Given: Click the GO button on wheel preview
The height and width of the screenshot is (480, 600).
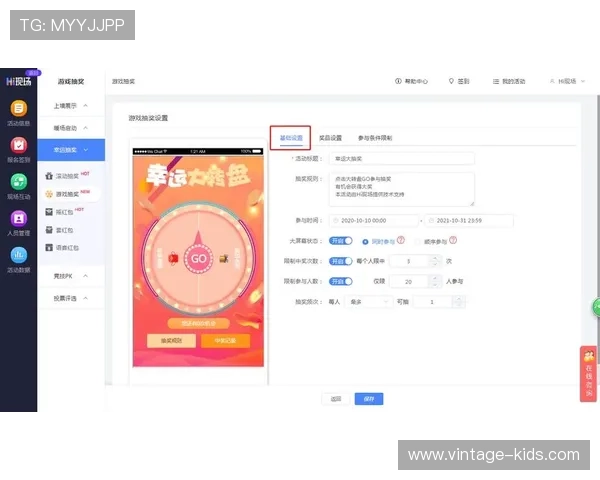Looking at the screenshot, I should coord(198,259).
